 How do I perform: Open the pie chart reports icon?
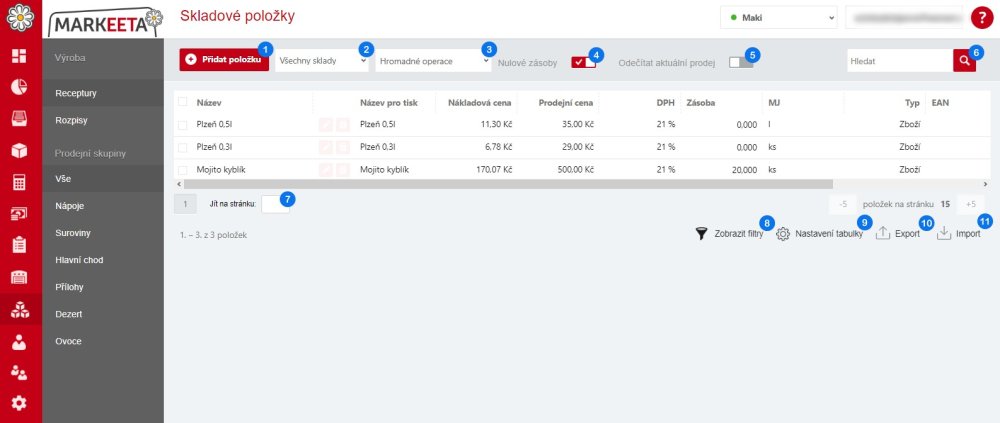[x=20, y=87]
